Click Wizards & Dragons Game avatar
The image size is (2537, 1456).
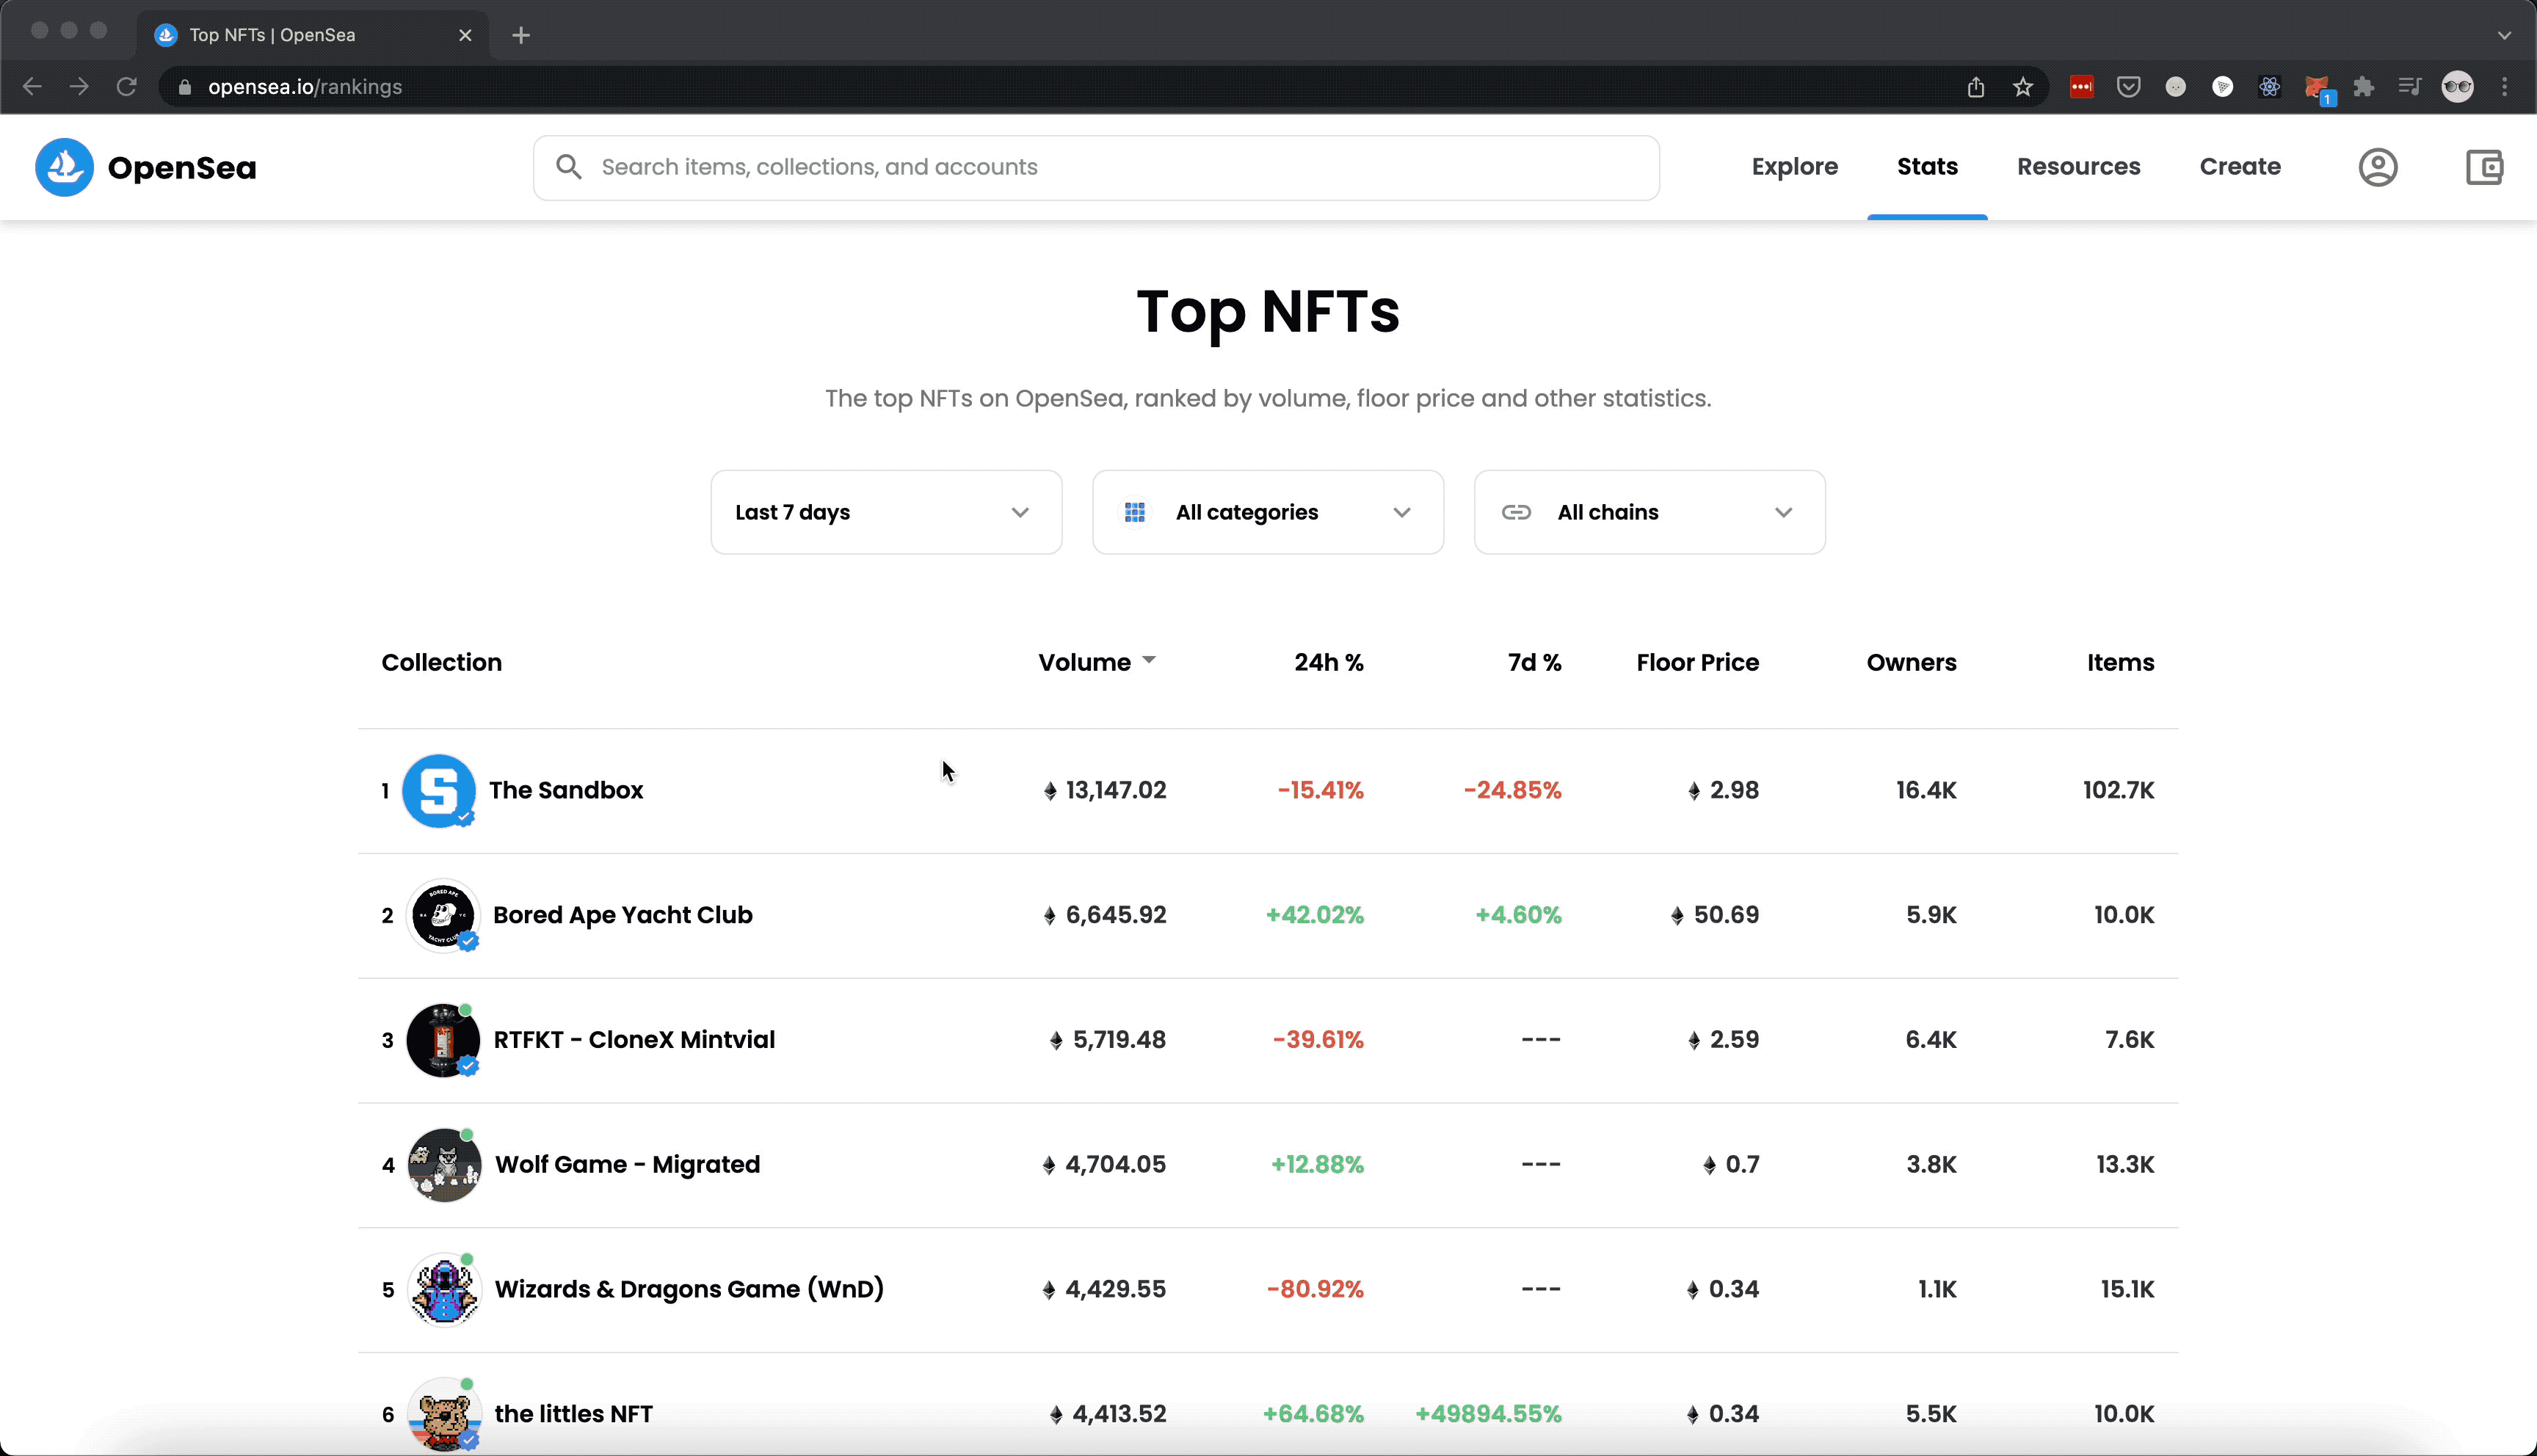click(x=444, y=1290)
